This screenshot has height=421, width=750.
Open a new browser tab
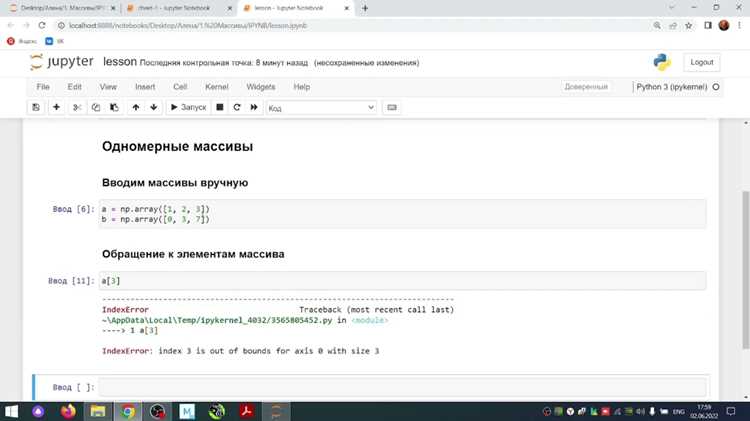point(365,8)
